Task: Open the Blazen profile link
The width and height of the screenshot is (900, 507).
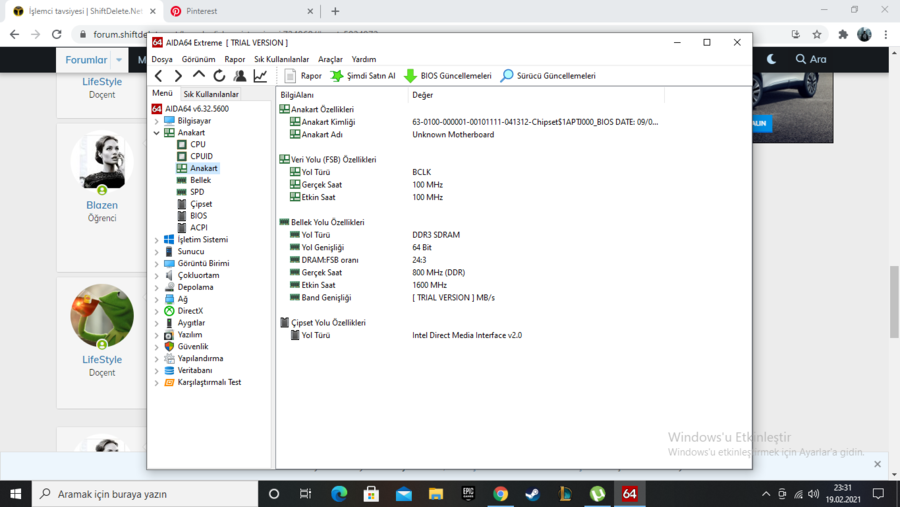Action: [102, 205]
